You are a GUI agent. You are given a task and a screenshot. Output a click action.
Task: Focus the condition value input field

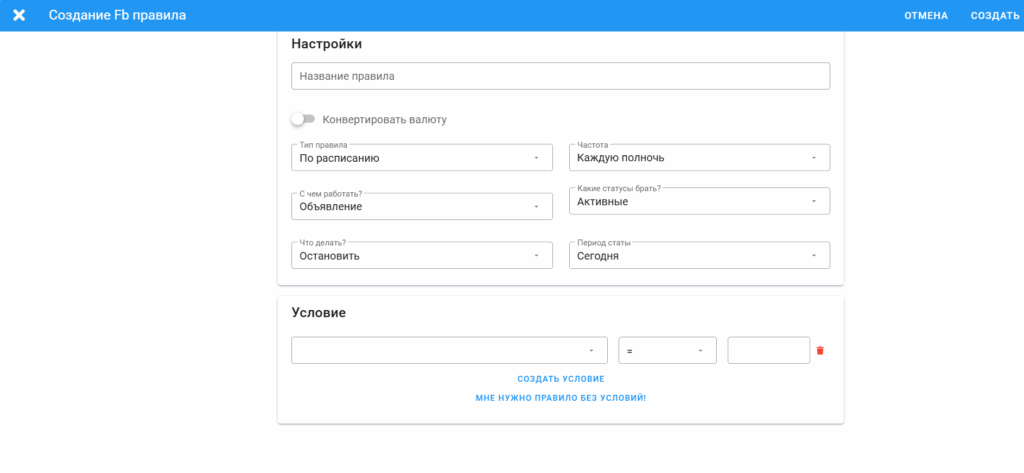769,350
